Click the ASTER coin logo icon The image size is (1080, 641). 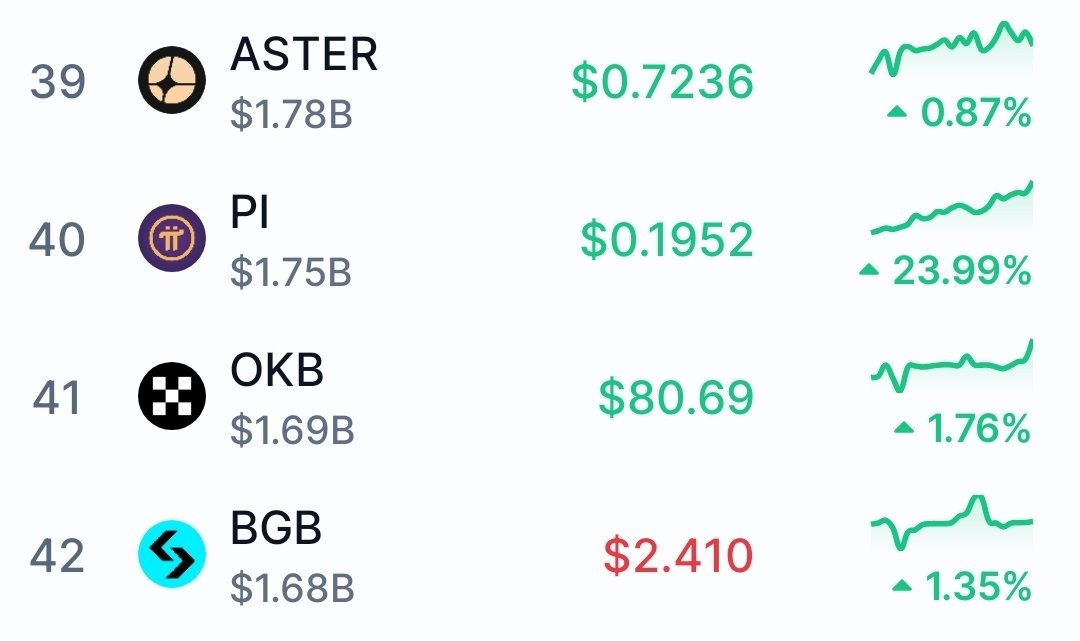pos(171,82)
